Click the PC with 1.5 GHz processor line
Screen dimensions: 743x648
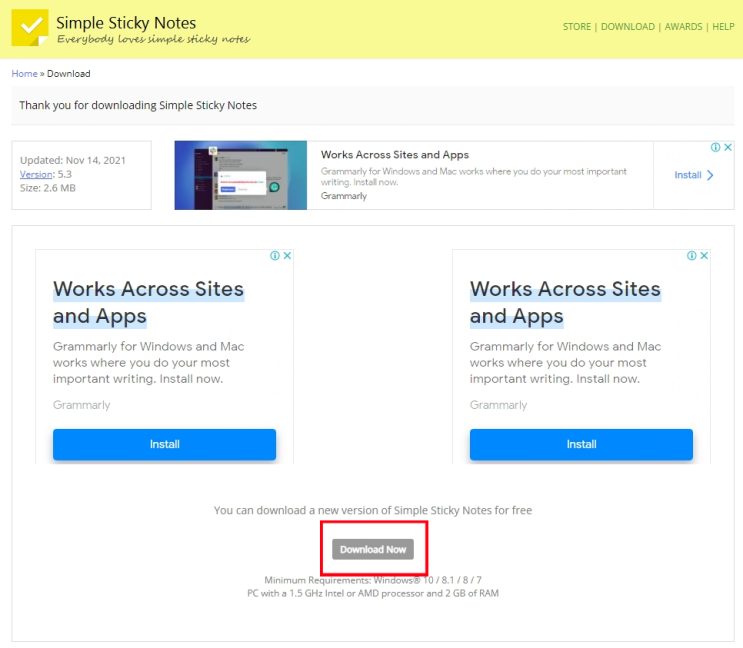pos(373,593)
